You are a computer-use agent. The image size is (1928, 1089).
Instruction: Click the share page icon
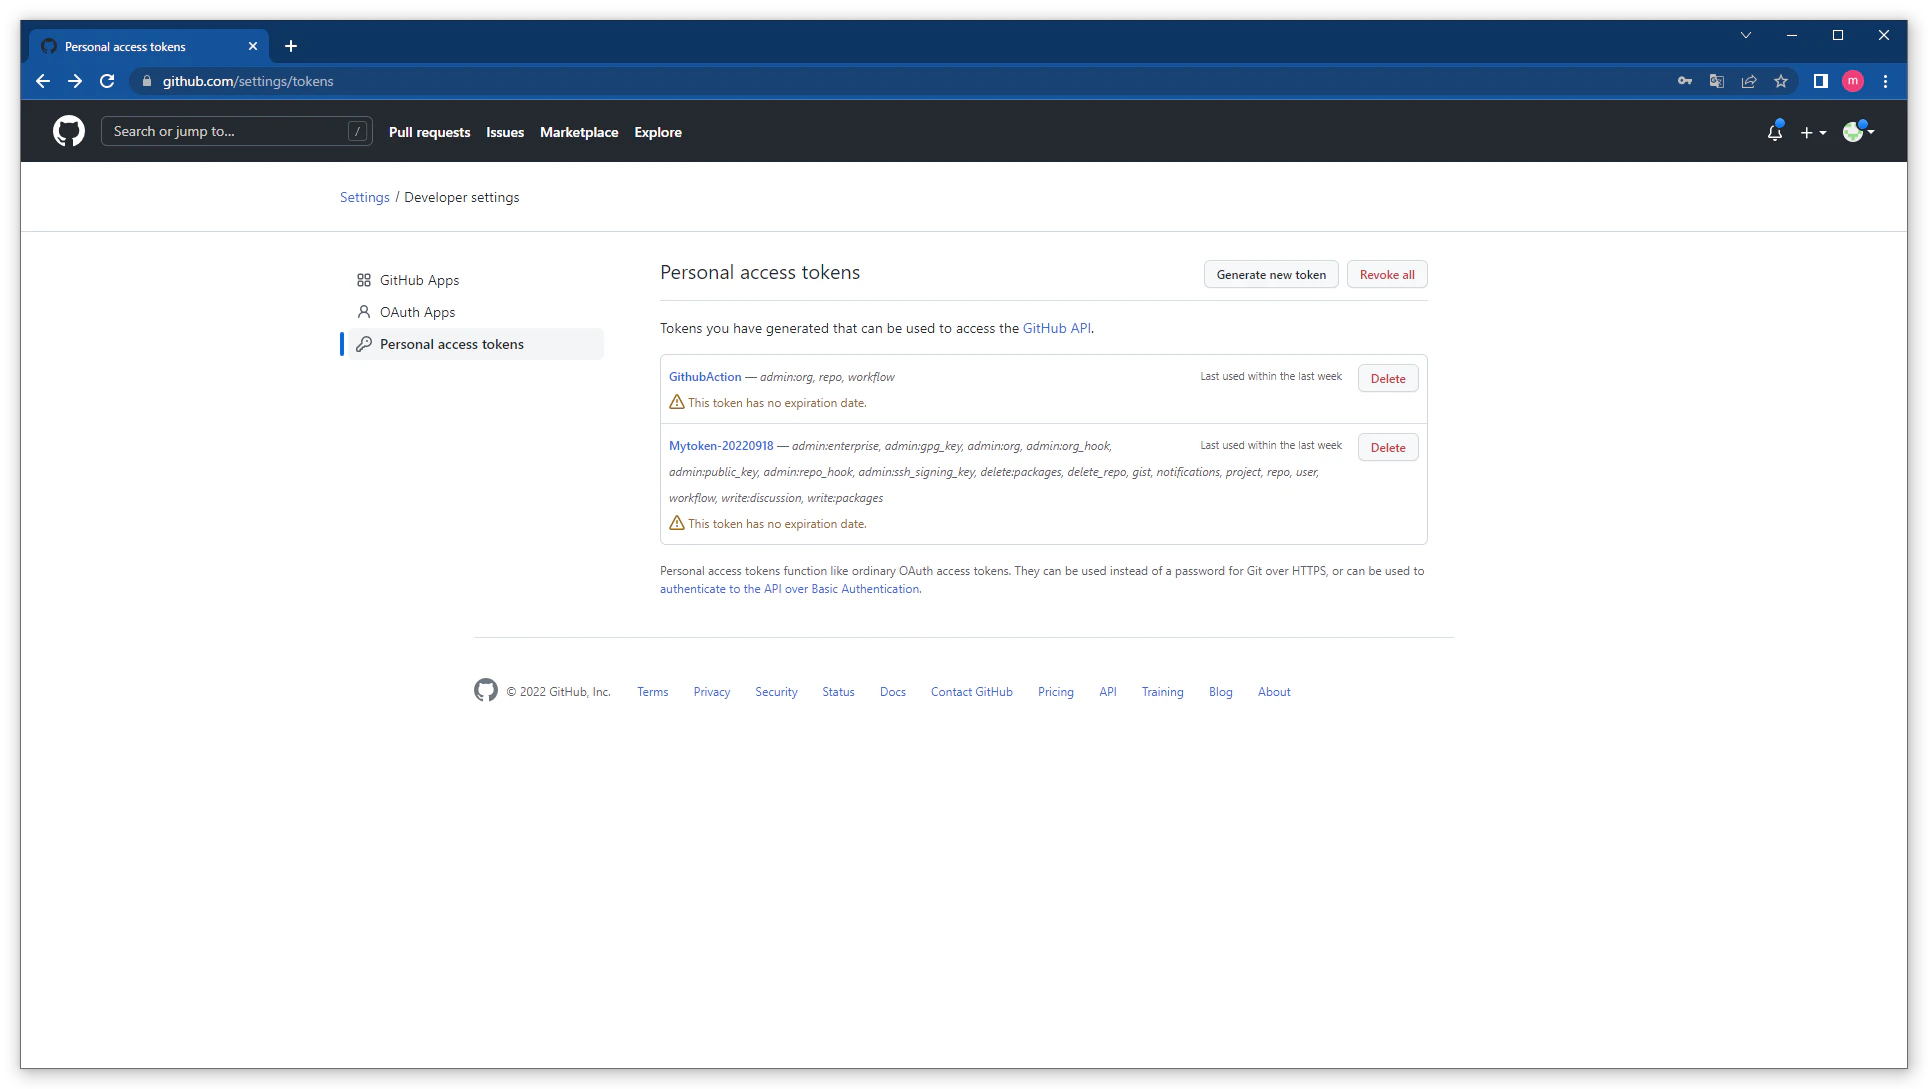pos(1749,81)
